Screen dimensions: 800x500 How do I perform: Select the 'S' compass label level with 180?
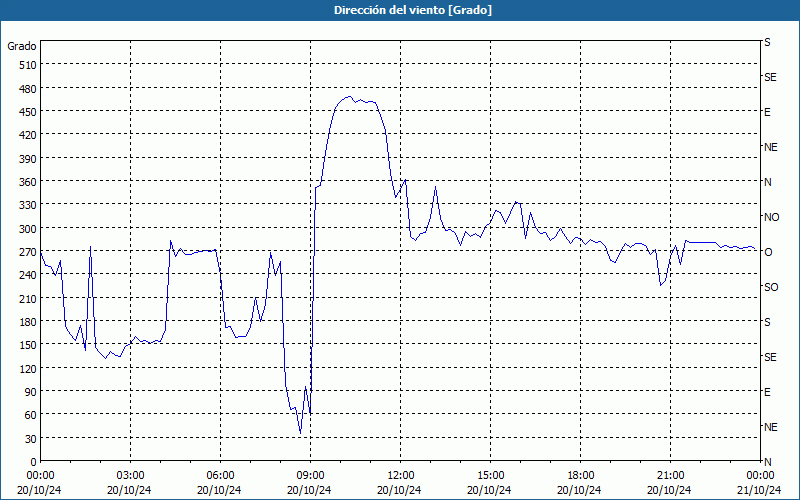coord(767,322)
